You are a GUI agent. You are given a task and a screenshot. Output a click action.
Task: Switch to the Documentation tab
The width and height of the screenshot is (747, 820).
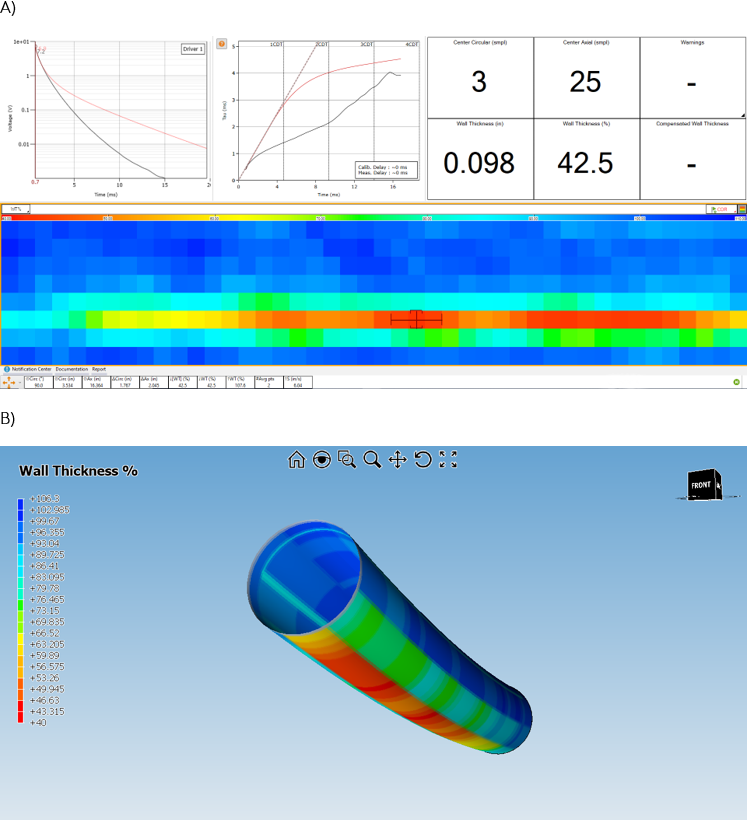click(x=73, y=369)
